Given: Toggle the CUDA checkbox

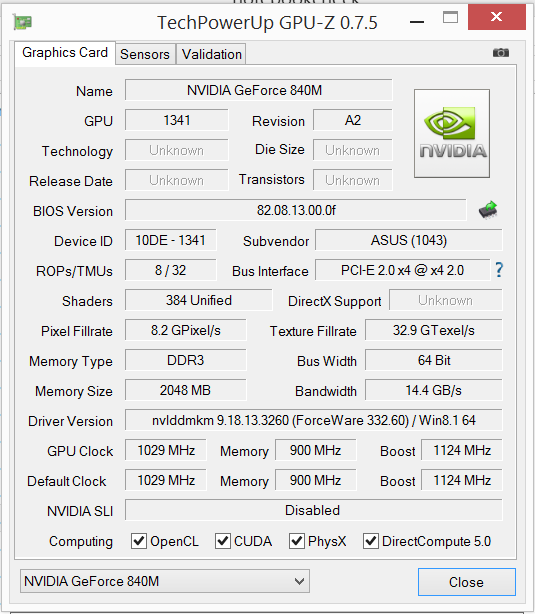Looking at the screenshot, I should (222, 541).
